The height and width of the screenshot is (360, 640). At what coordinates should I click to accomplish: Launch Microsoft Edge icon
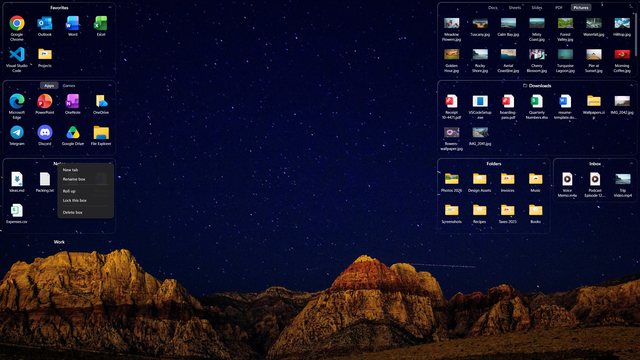click(x=17, y=102)
